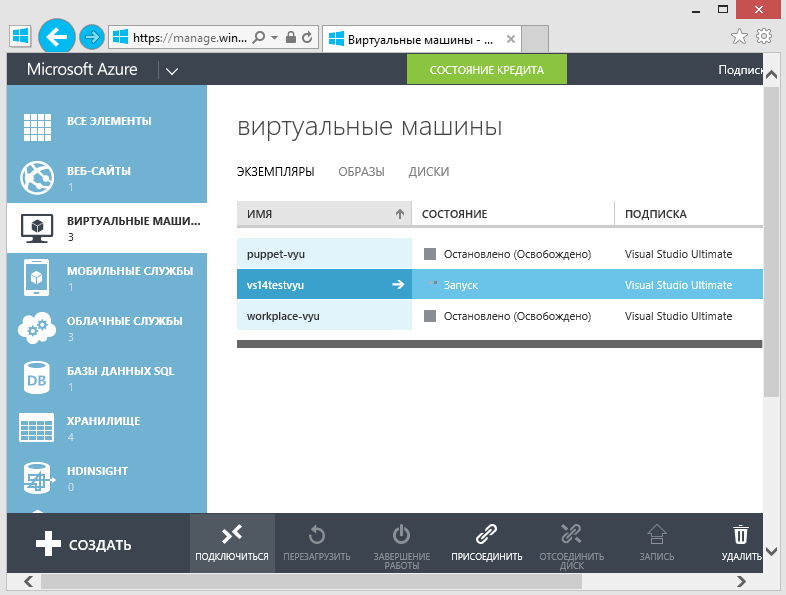The height and width of the screenshot is (595, 786).
Task: Select the puppet-vyu virtual machine
Action: pos(324,254)
